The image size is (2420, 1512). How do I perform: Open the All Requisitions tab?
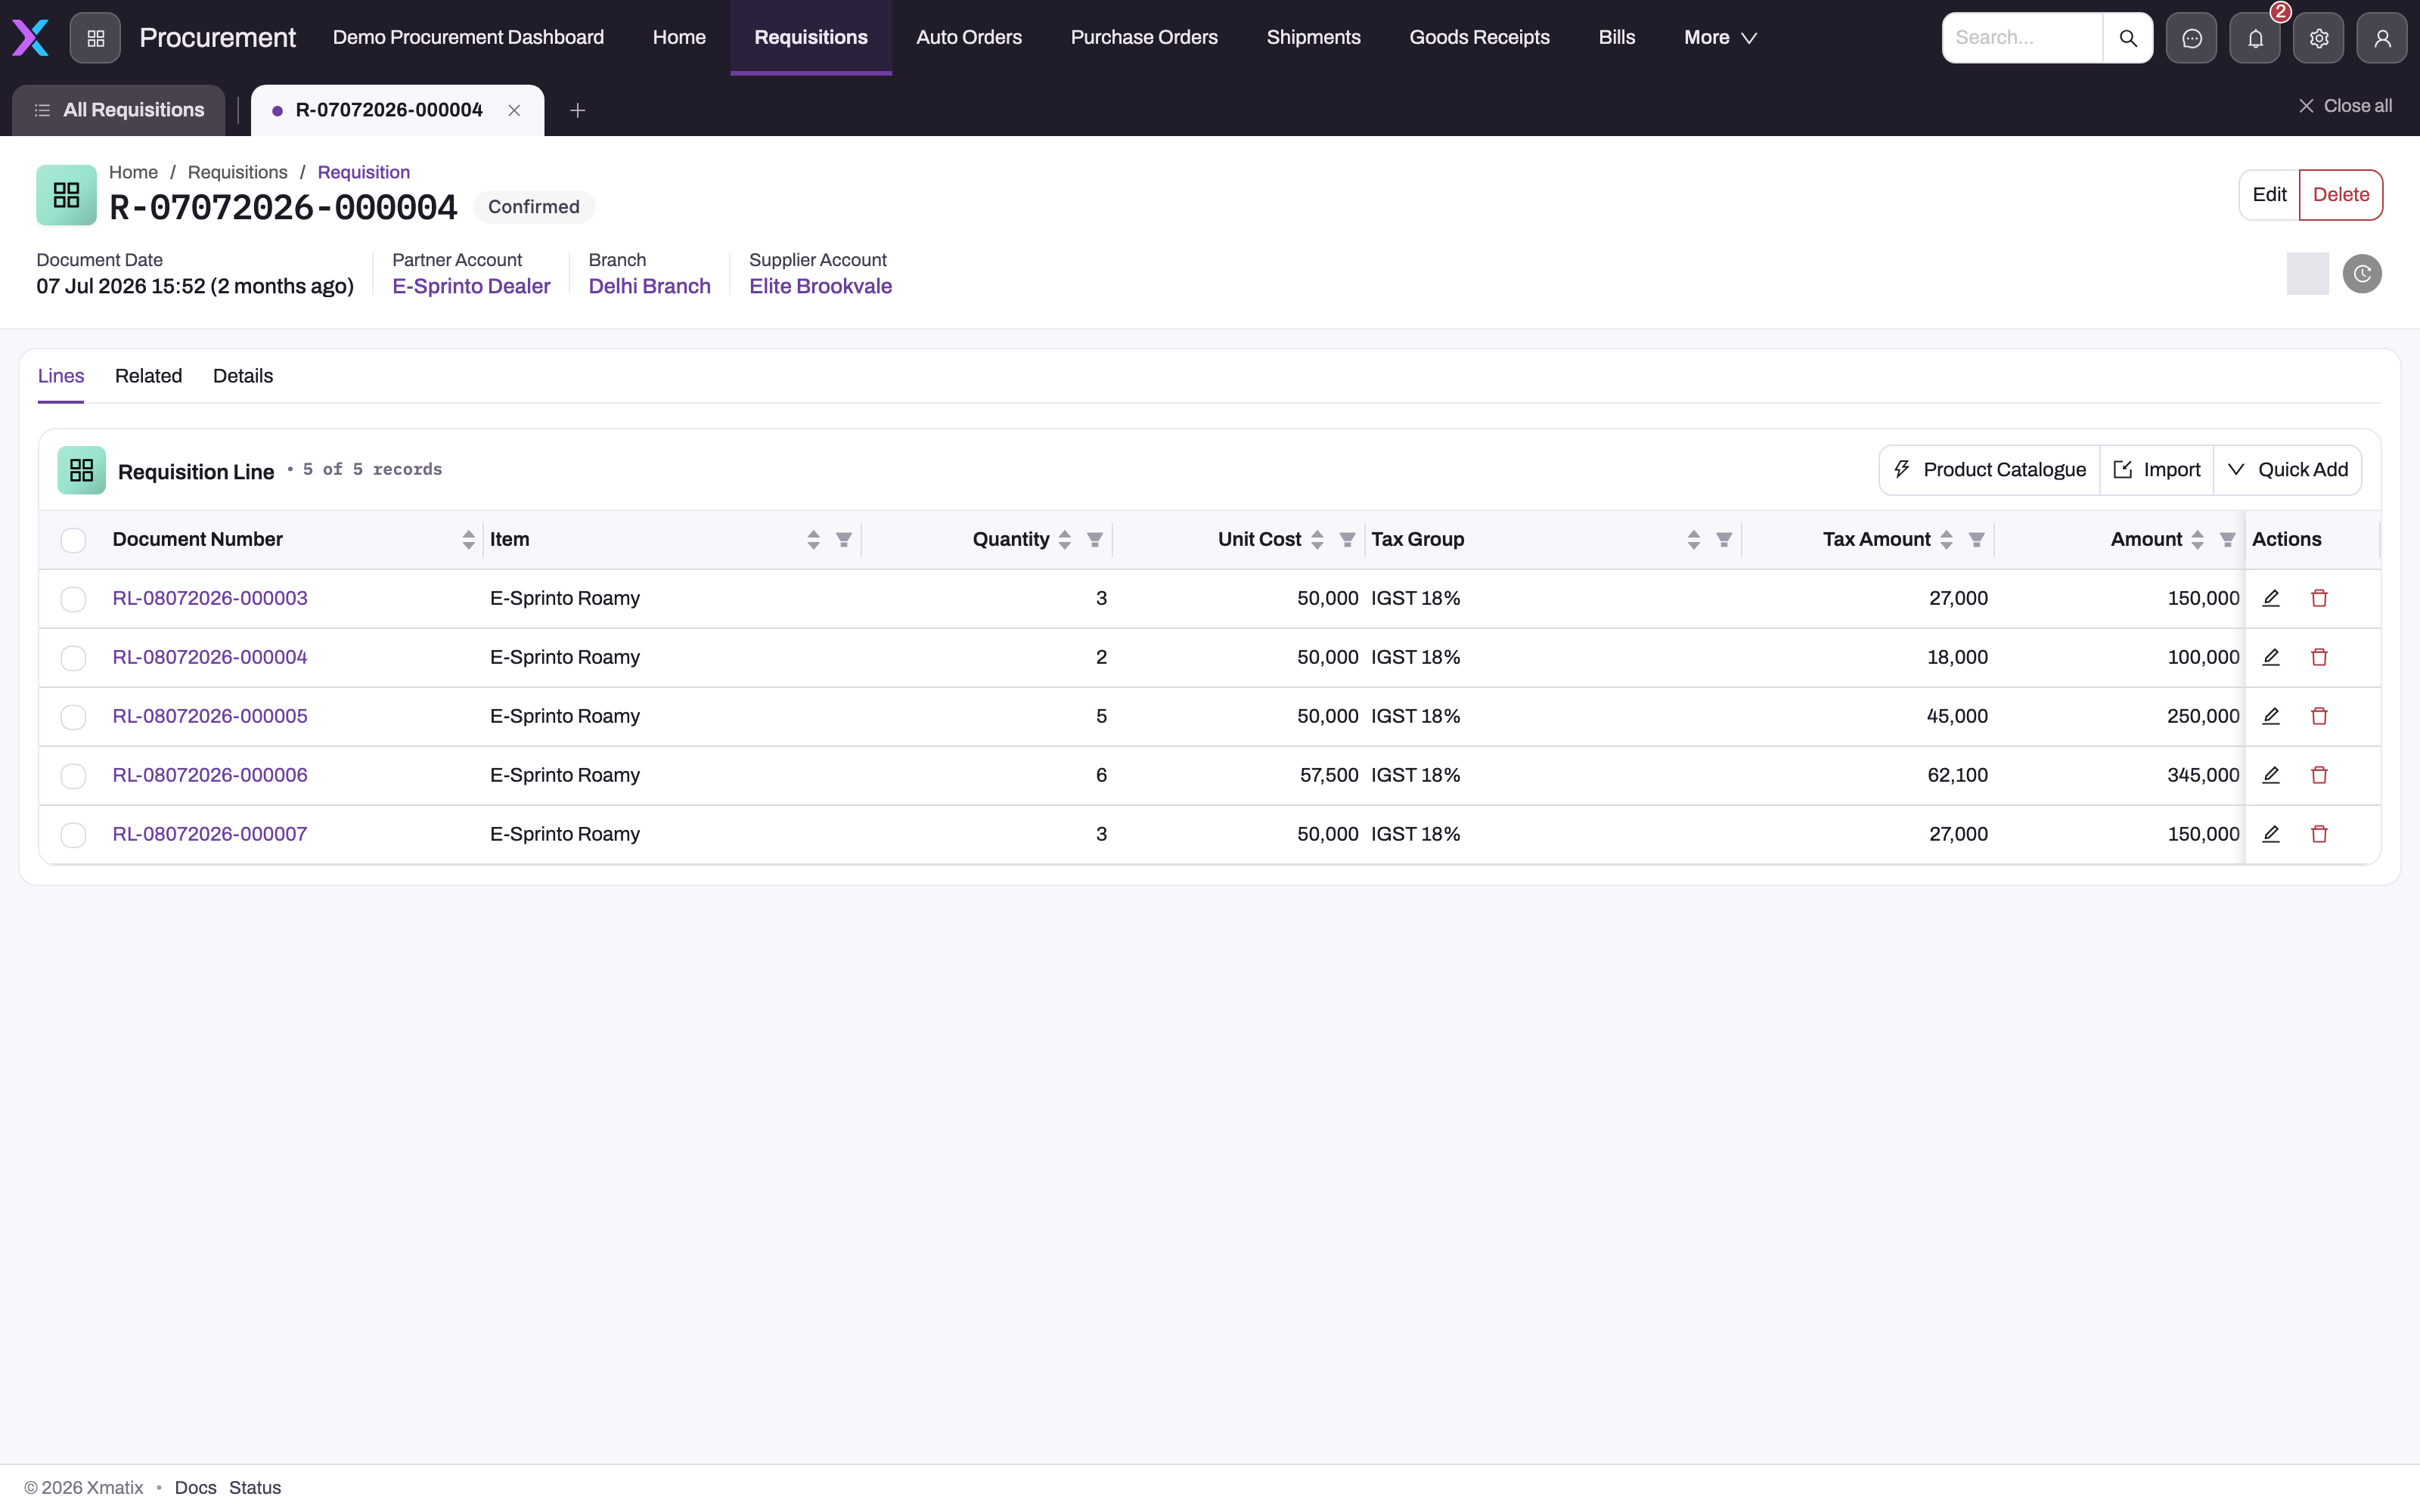pos(119,110)
